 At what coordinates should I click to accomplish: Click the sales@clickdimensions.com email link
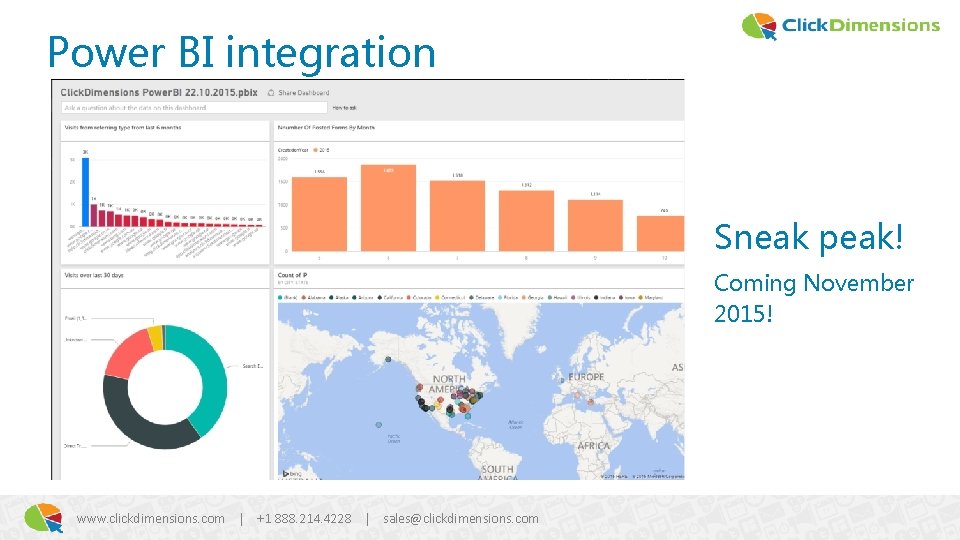(x=461, y=519)
